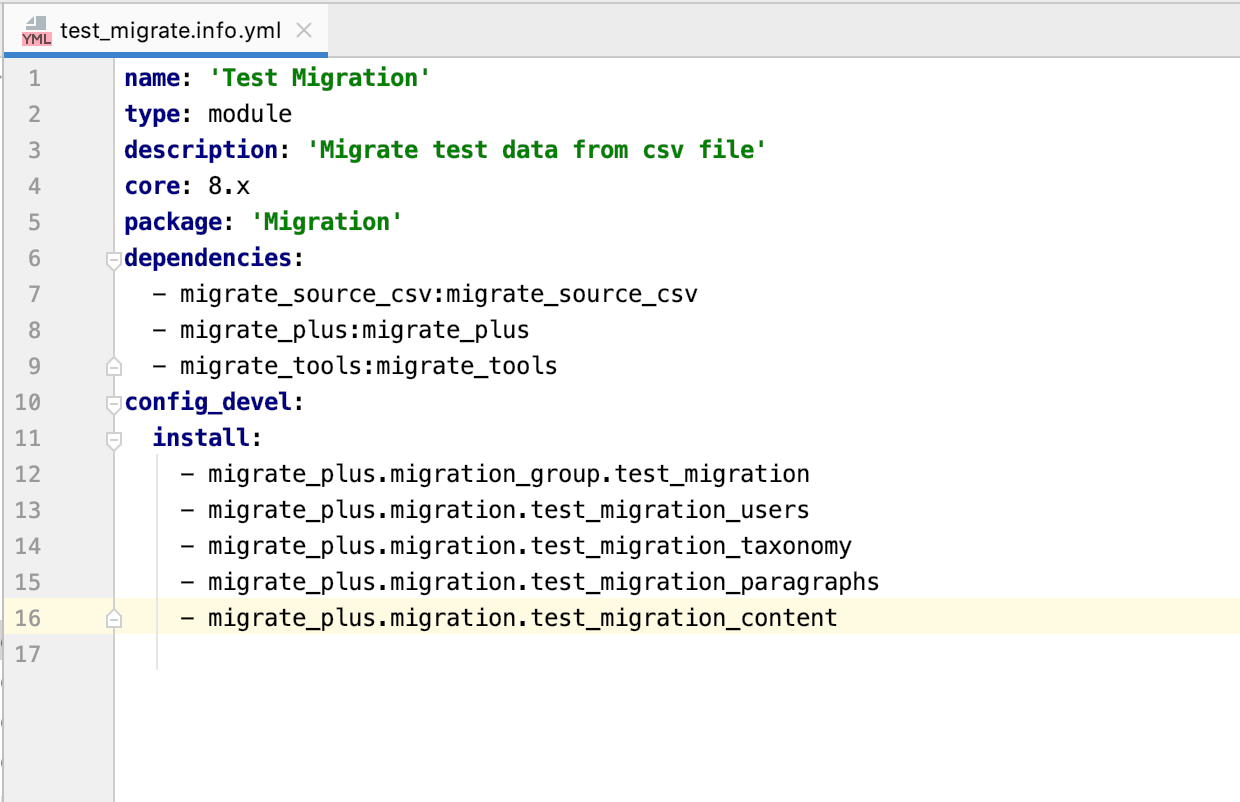This screenshot has height=802, width=1240.
Task: Click the 8.x core version value
Action: pyautogui.click(x=229, y=185)
